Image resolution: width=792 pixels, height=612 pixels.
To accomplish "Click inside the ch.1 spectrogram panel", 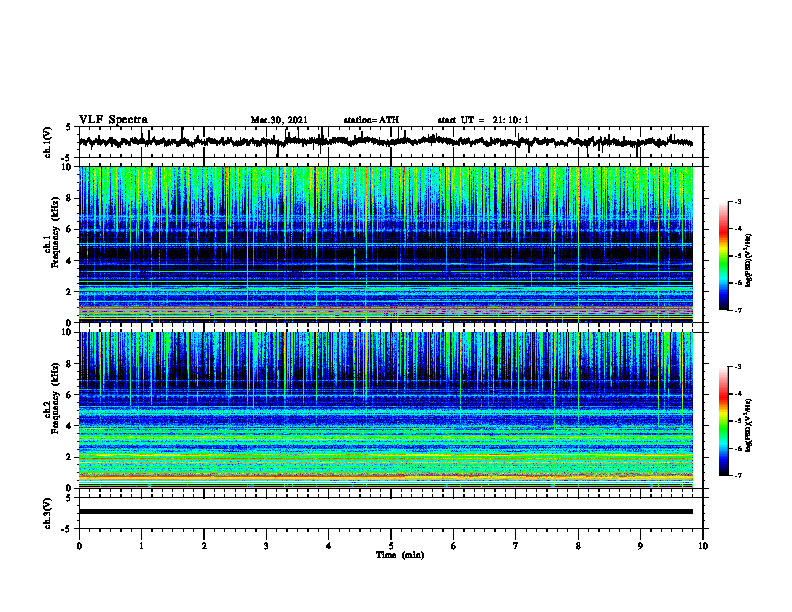I will (x=386, y=244).
